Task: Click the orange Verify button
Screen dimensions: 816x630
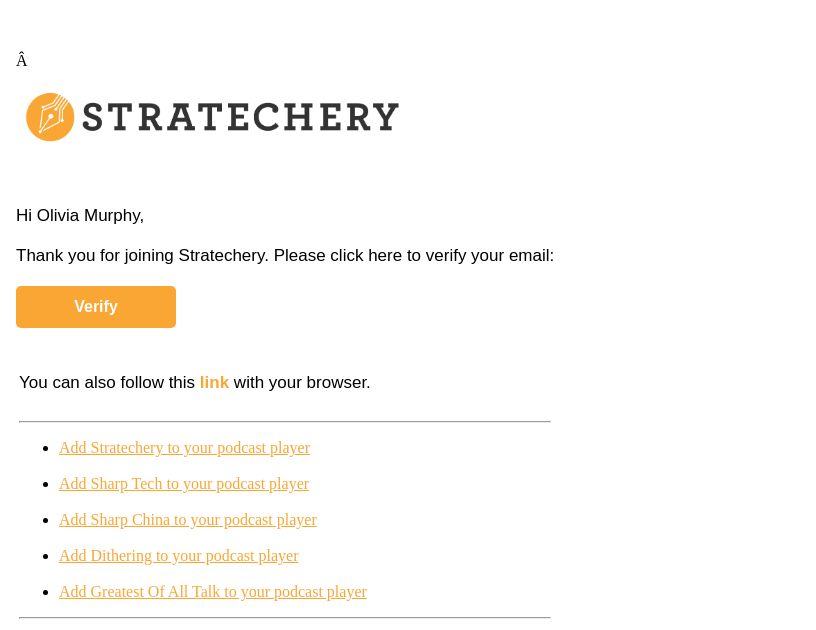Action: click(x=96, y=307)
